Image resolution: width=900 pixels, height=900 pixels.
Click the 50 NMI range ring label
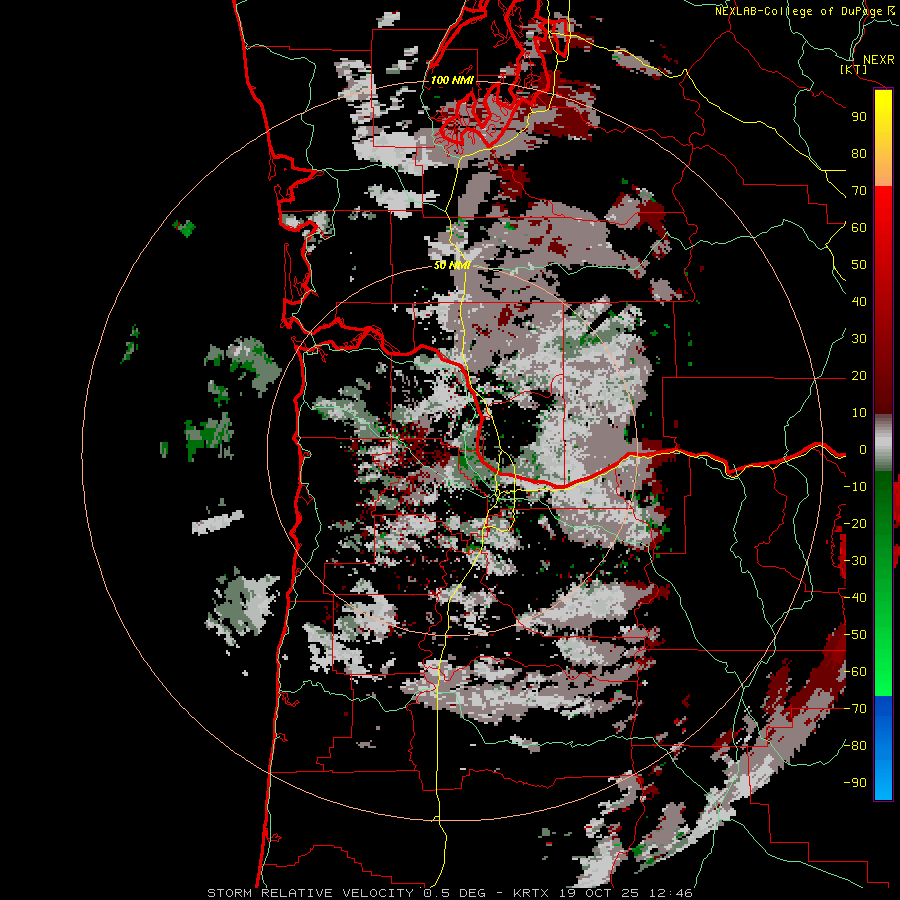452,265
